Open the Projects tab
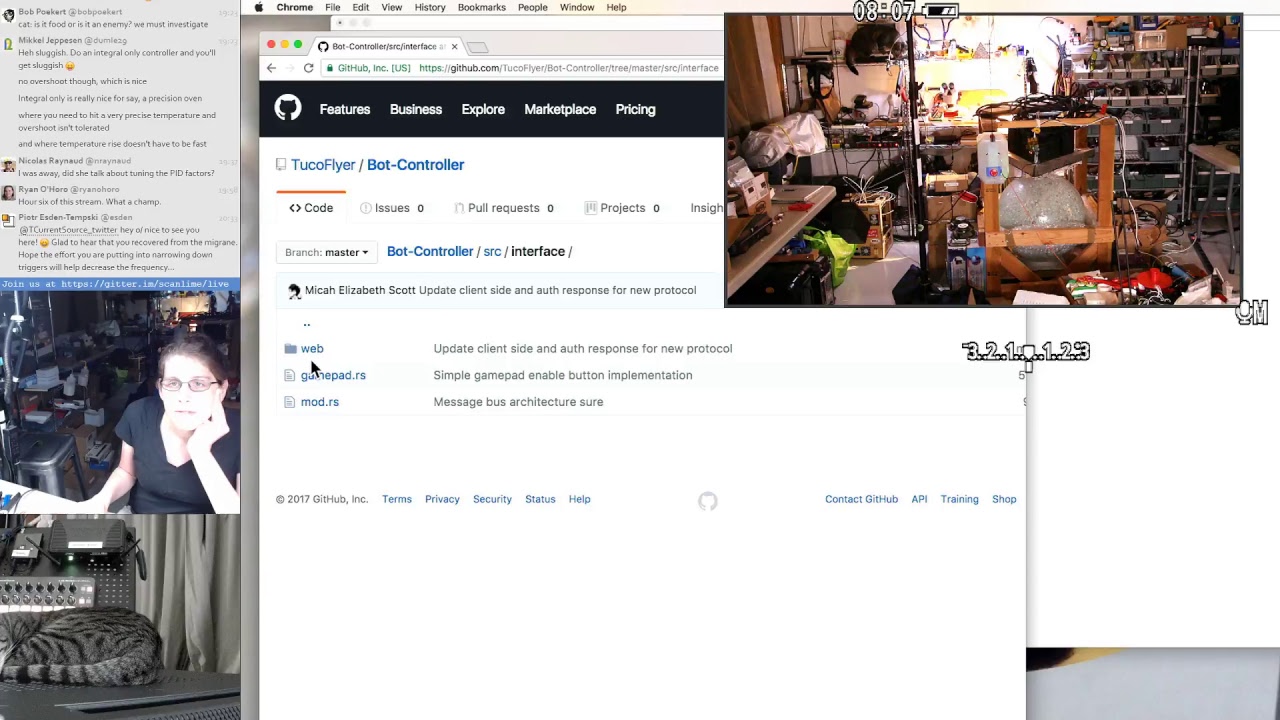 [622, 208]
